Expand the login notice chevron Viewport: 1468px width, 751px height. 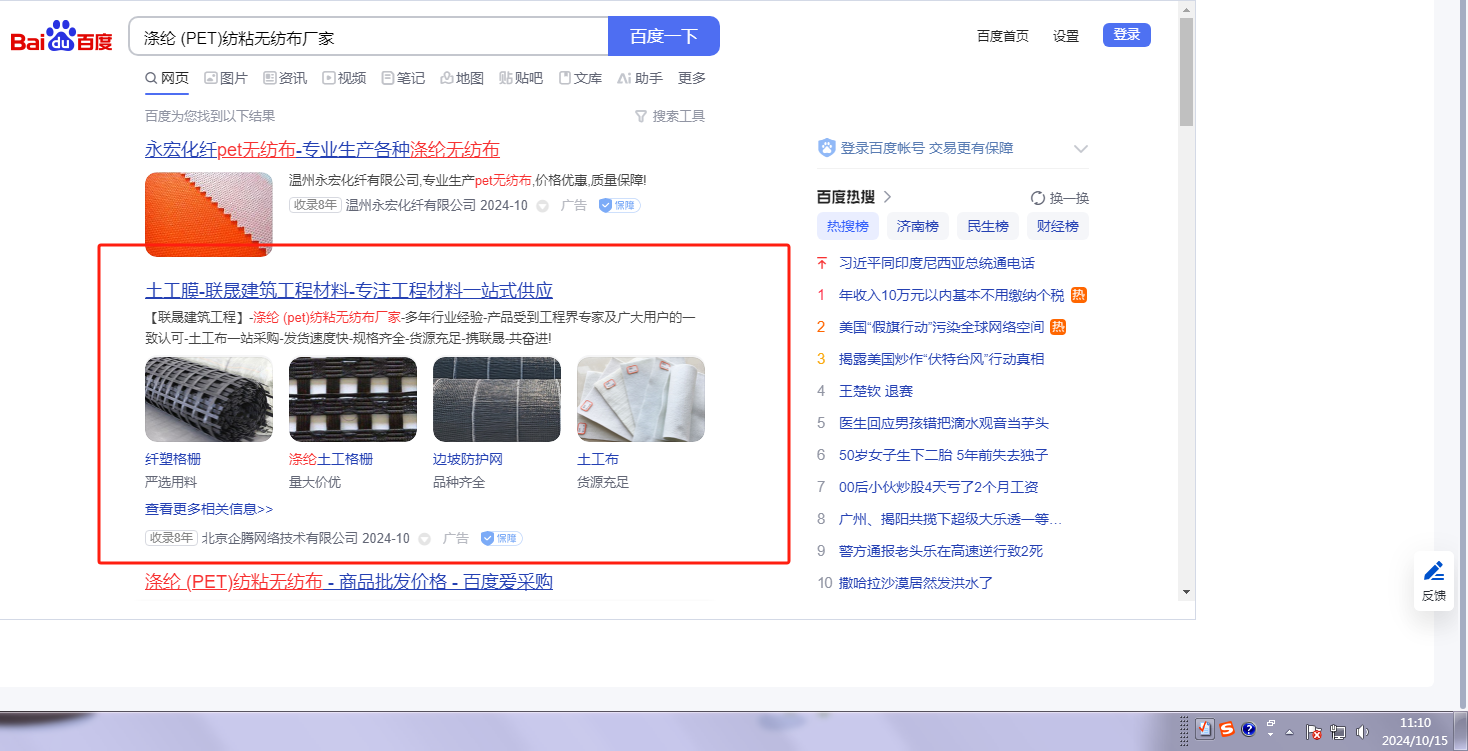pyautogui.click(x=1080, y=149)
